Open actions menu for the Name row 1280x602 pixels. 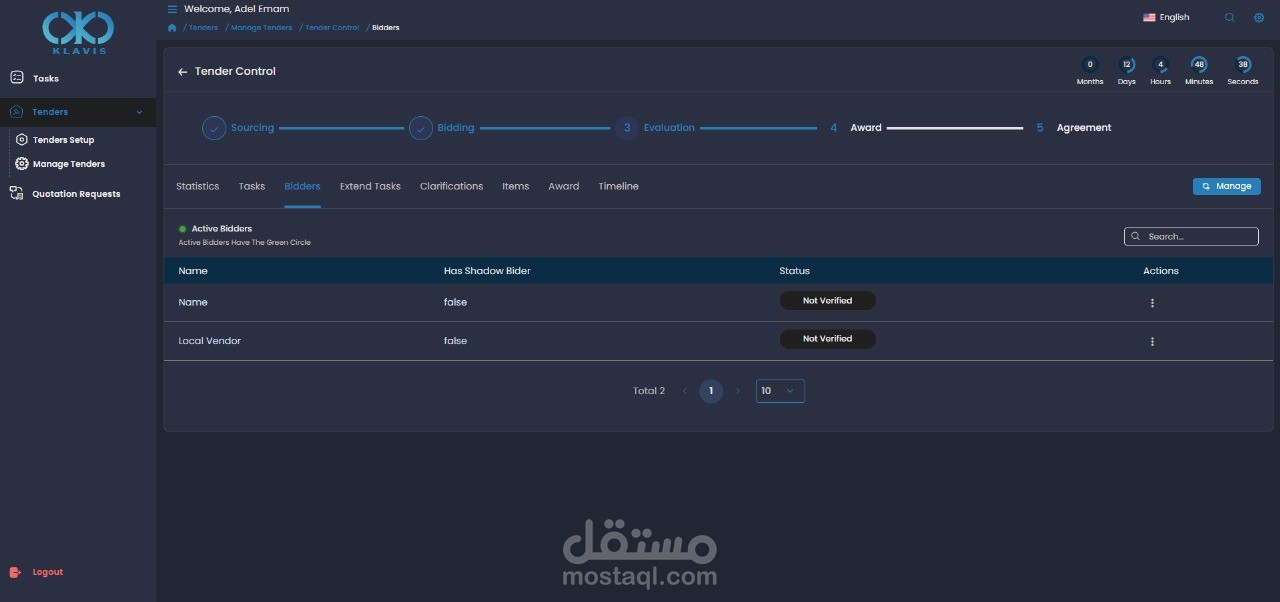pos(1152,303)
